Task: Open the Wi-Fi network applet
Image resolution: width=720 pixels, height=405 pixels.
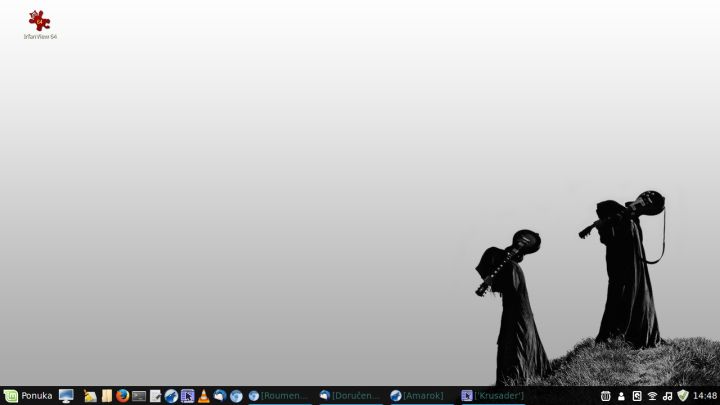Action: 652,396
